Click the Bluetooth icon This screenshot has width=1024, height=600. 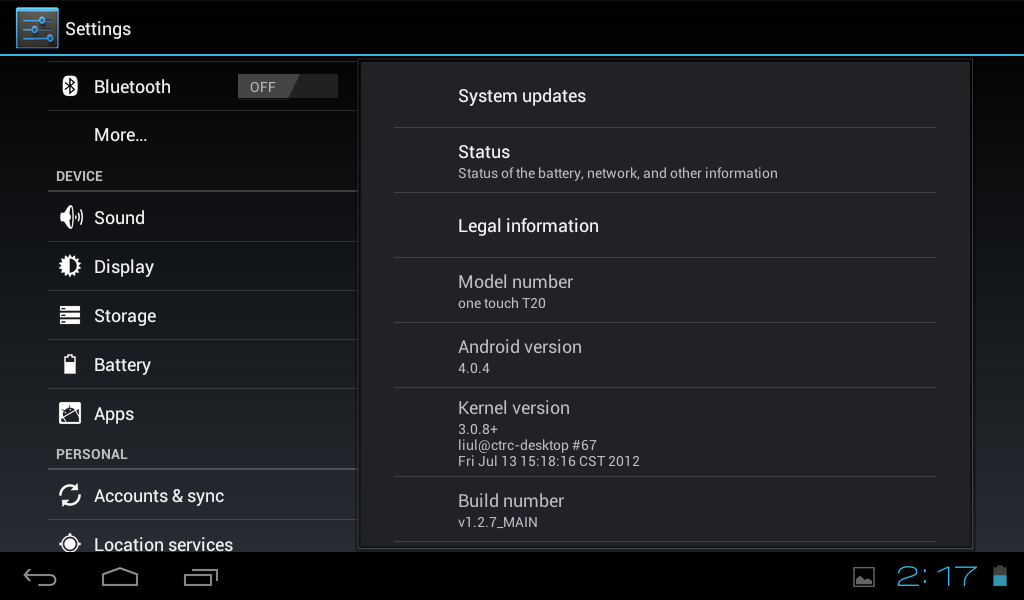tap(70, 87)
